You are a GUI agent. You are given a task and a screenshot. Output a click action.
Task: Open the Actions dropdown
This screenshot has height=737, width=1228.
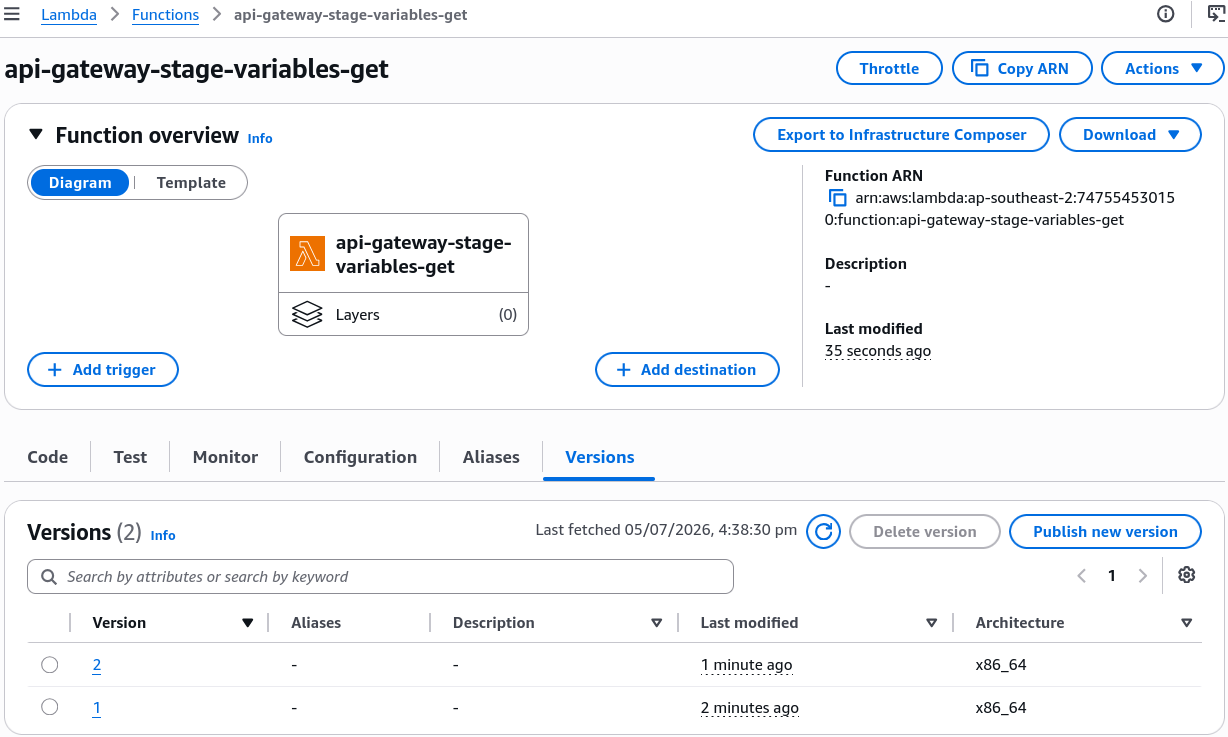(1163, 68)
